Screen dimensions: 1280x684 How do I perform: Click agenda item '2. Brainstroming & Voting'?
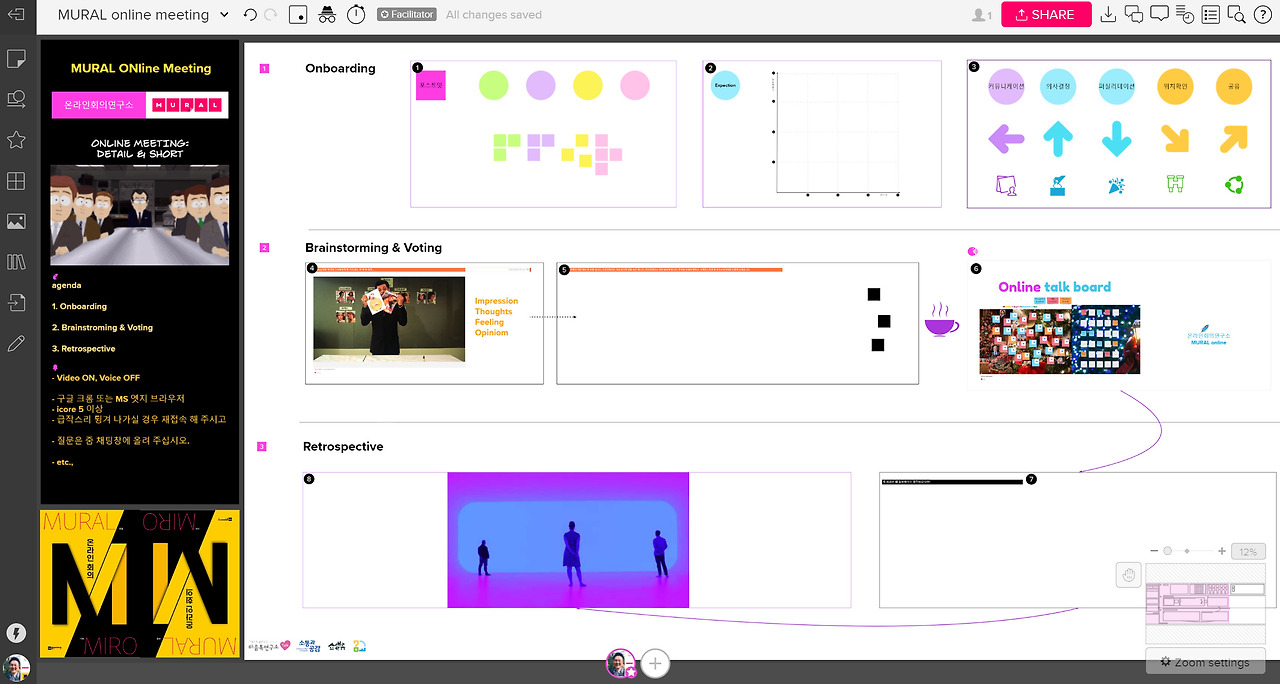click(x=102, y=328)
